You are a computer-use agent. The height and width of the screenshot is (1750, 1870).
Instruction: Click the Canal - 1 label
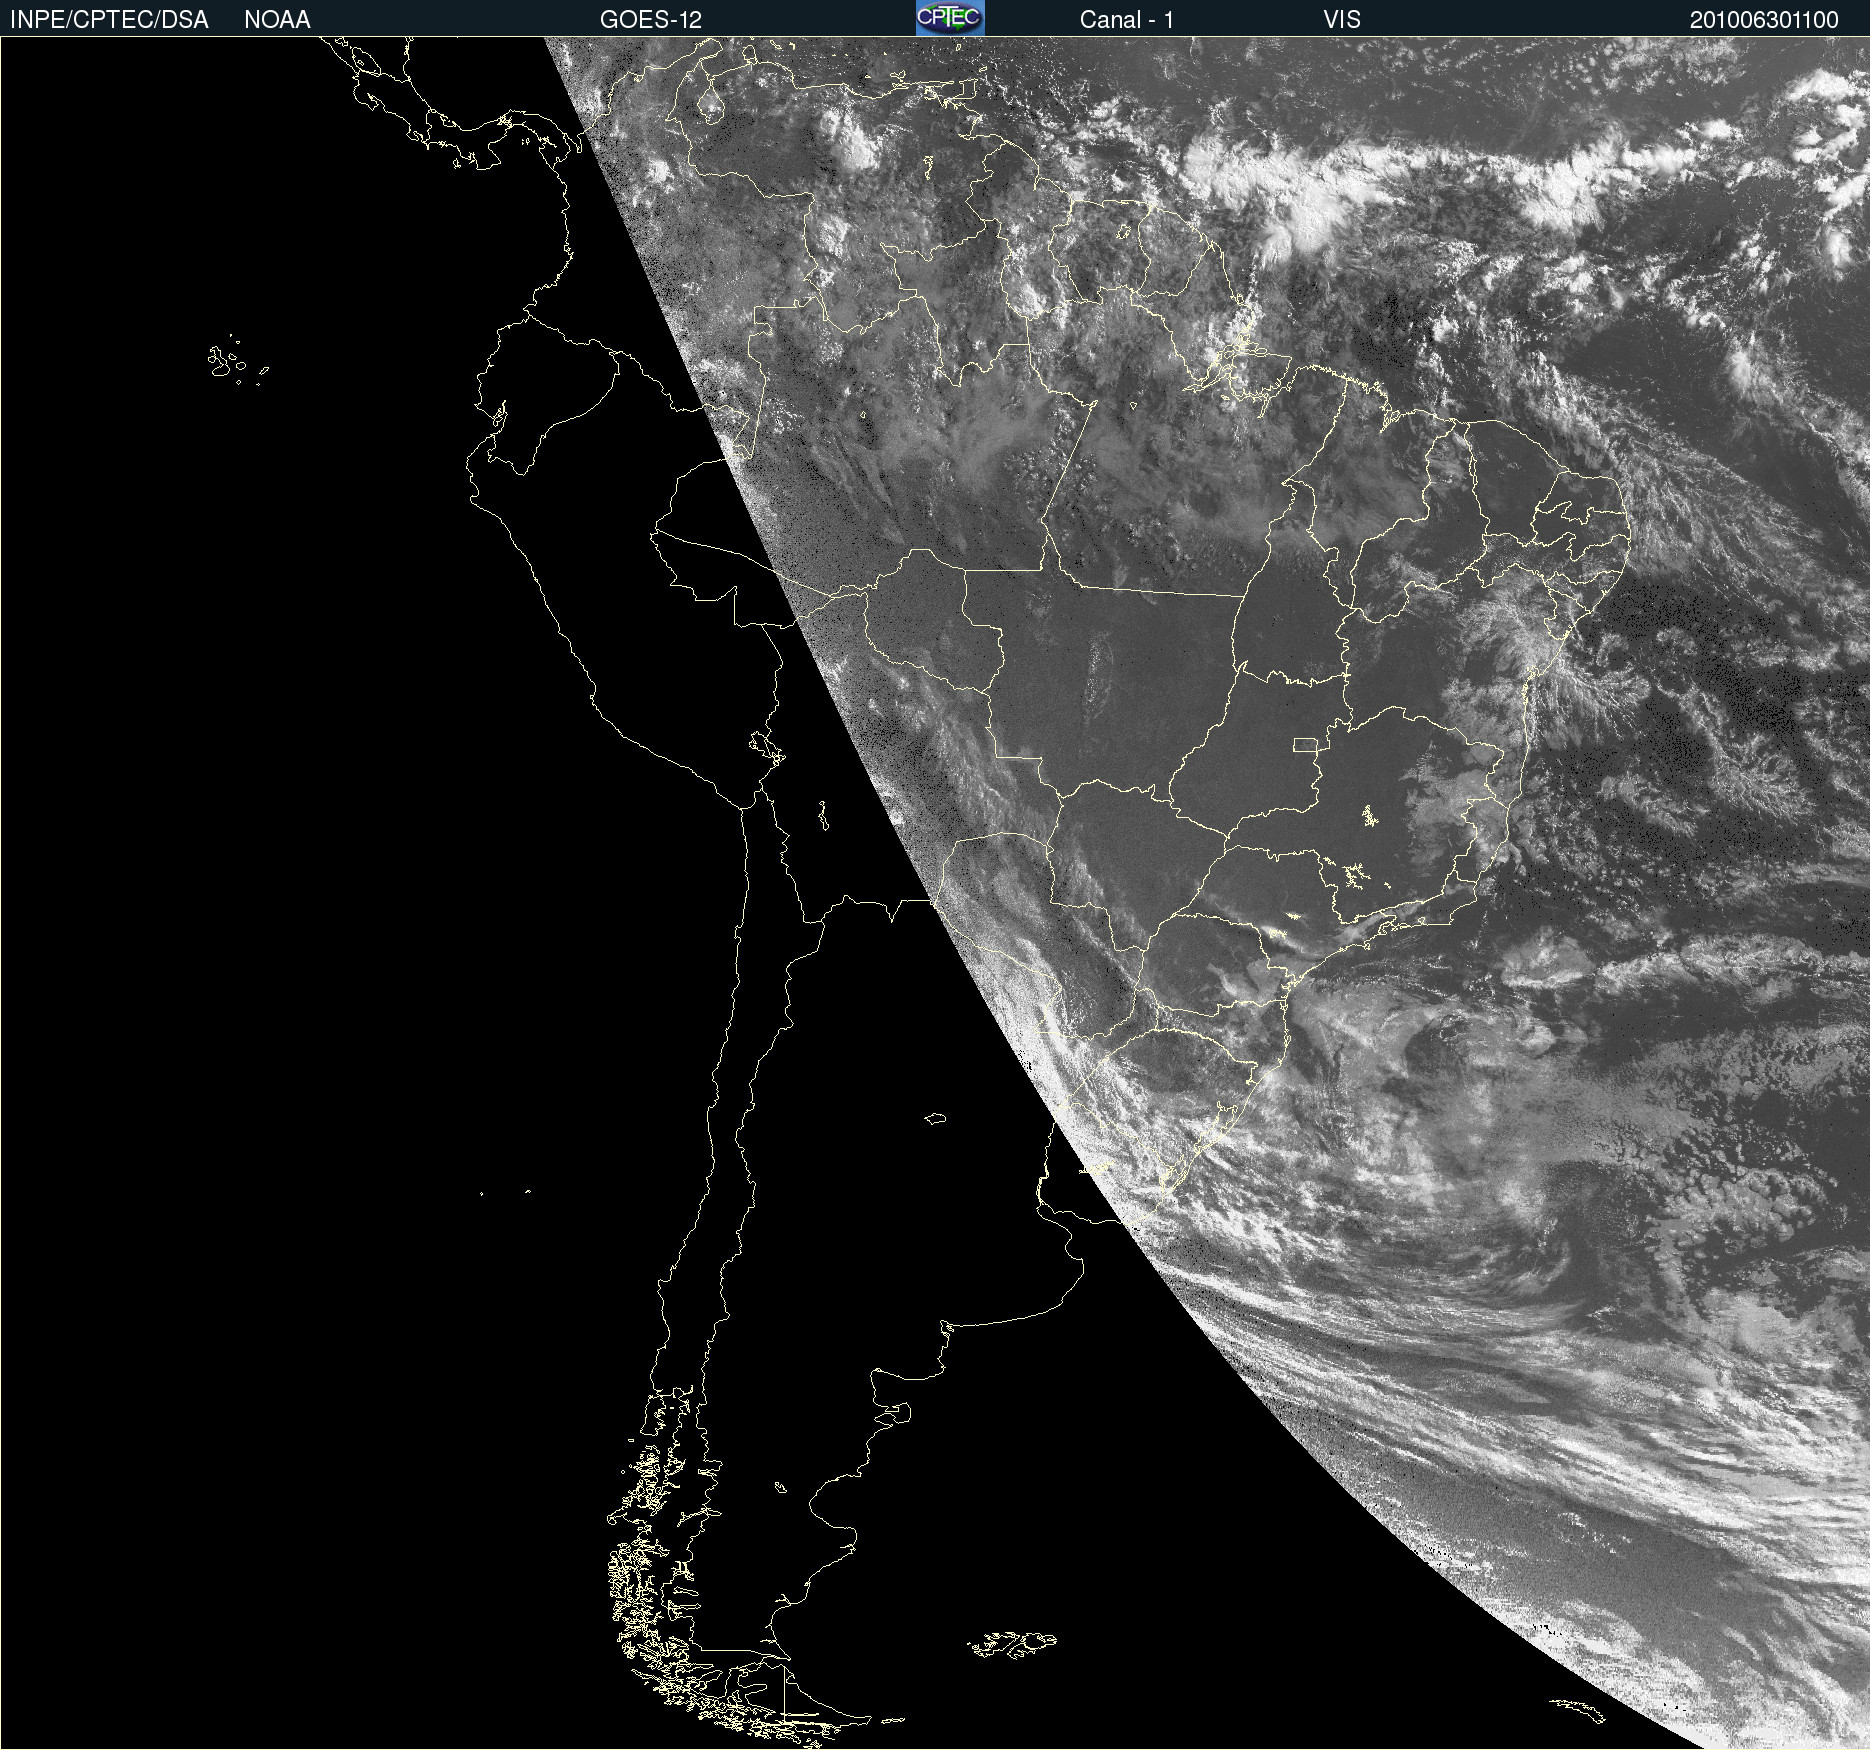pos(1126,20)
